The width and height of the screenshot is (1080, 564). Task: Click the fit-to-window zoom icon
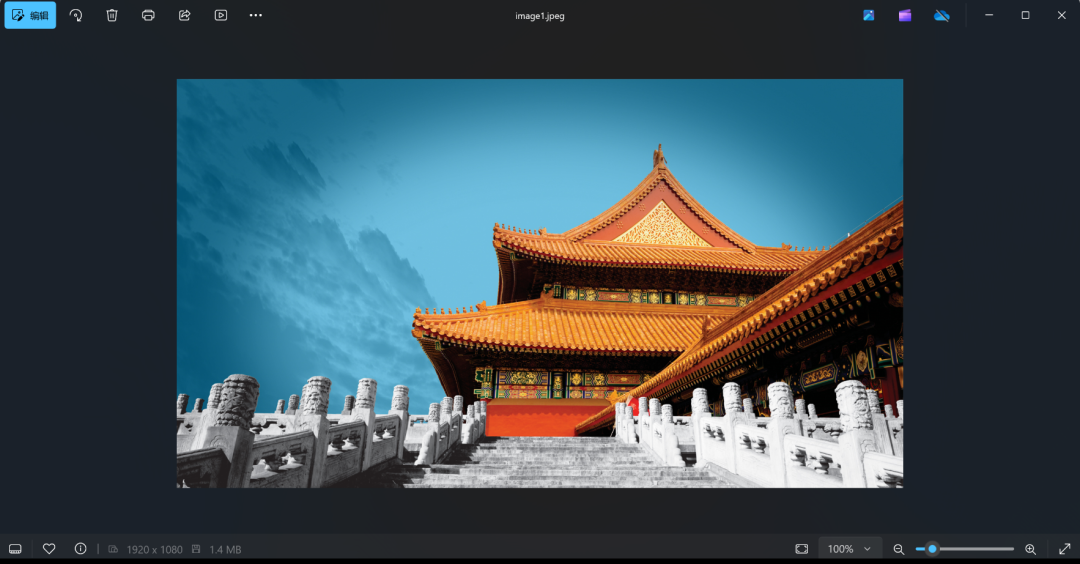click(802, 549)
